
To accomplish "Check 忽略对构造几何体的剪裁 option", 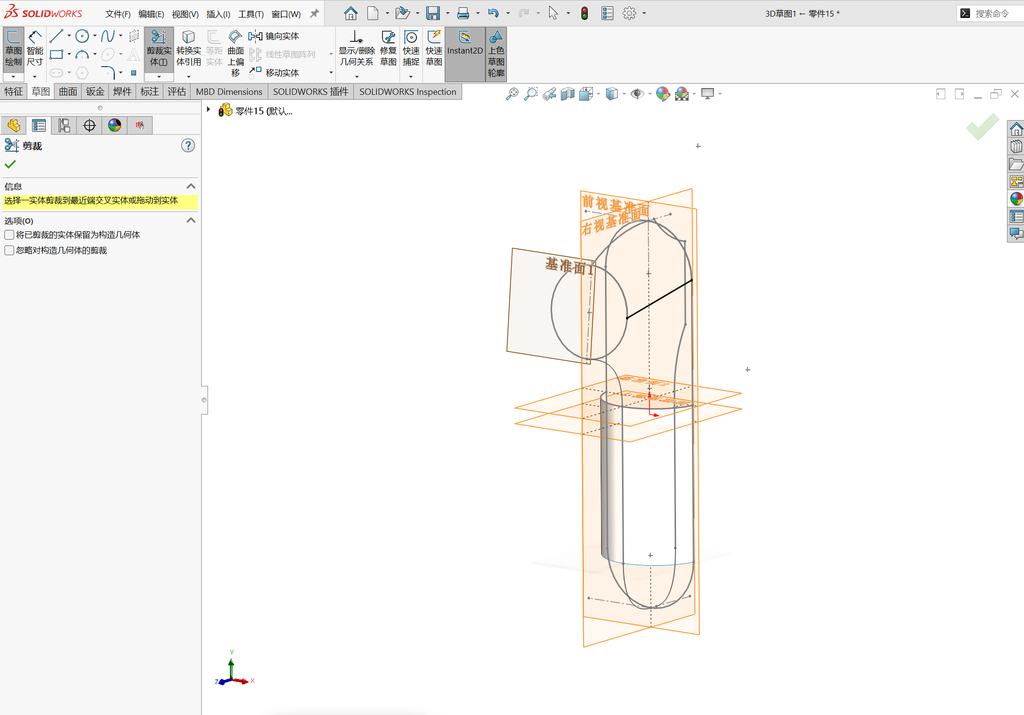I will 9,251.
